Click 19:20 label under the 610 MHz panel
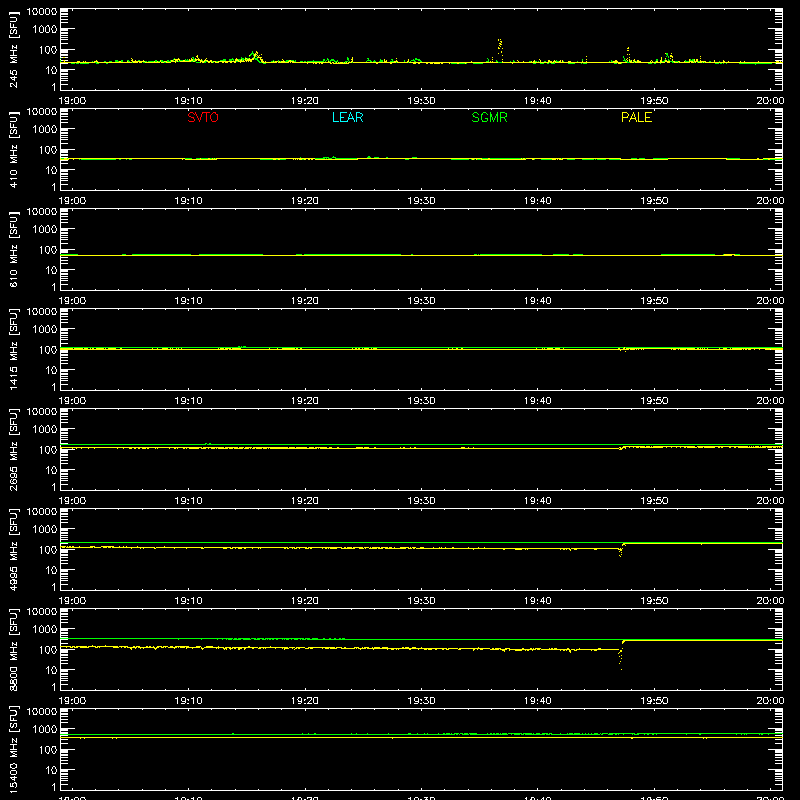 (305, 301)
